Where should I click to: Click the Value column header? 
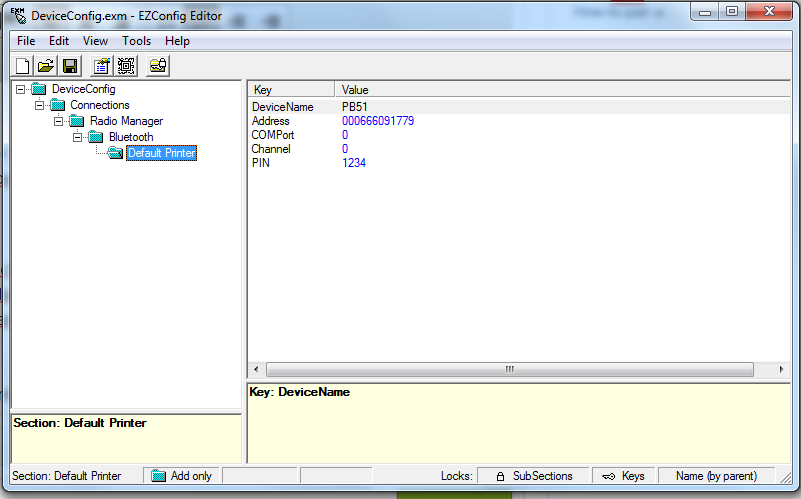(x=562, y=90)
